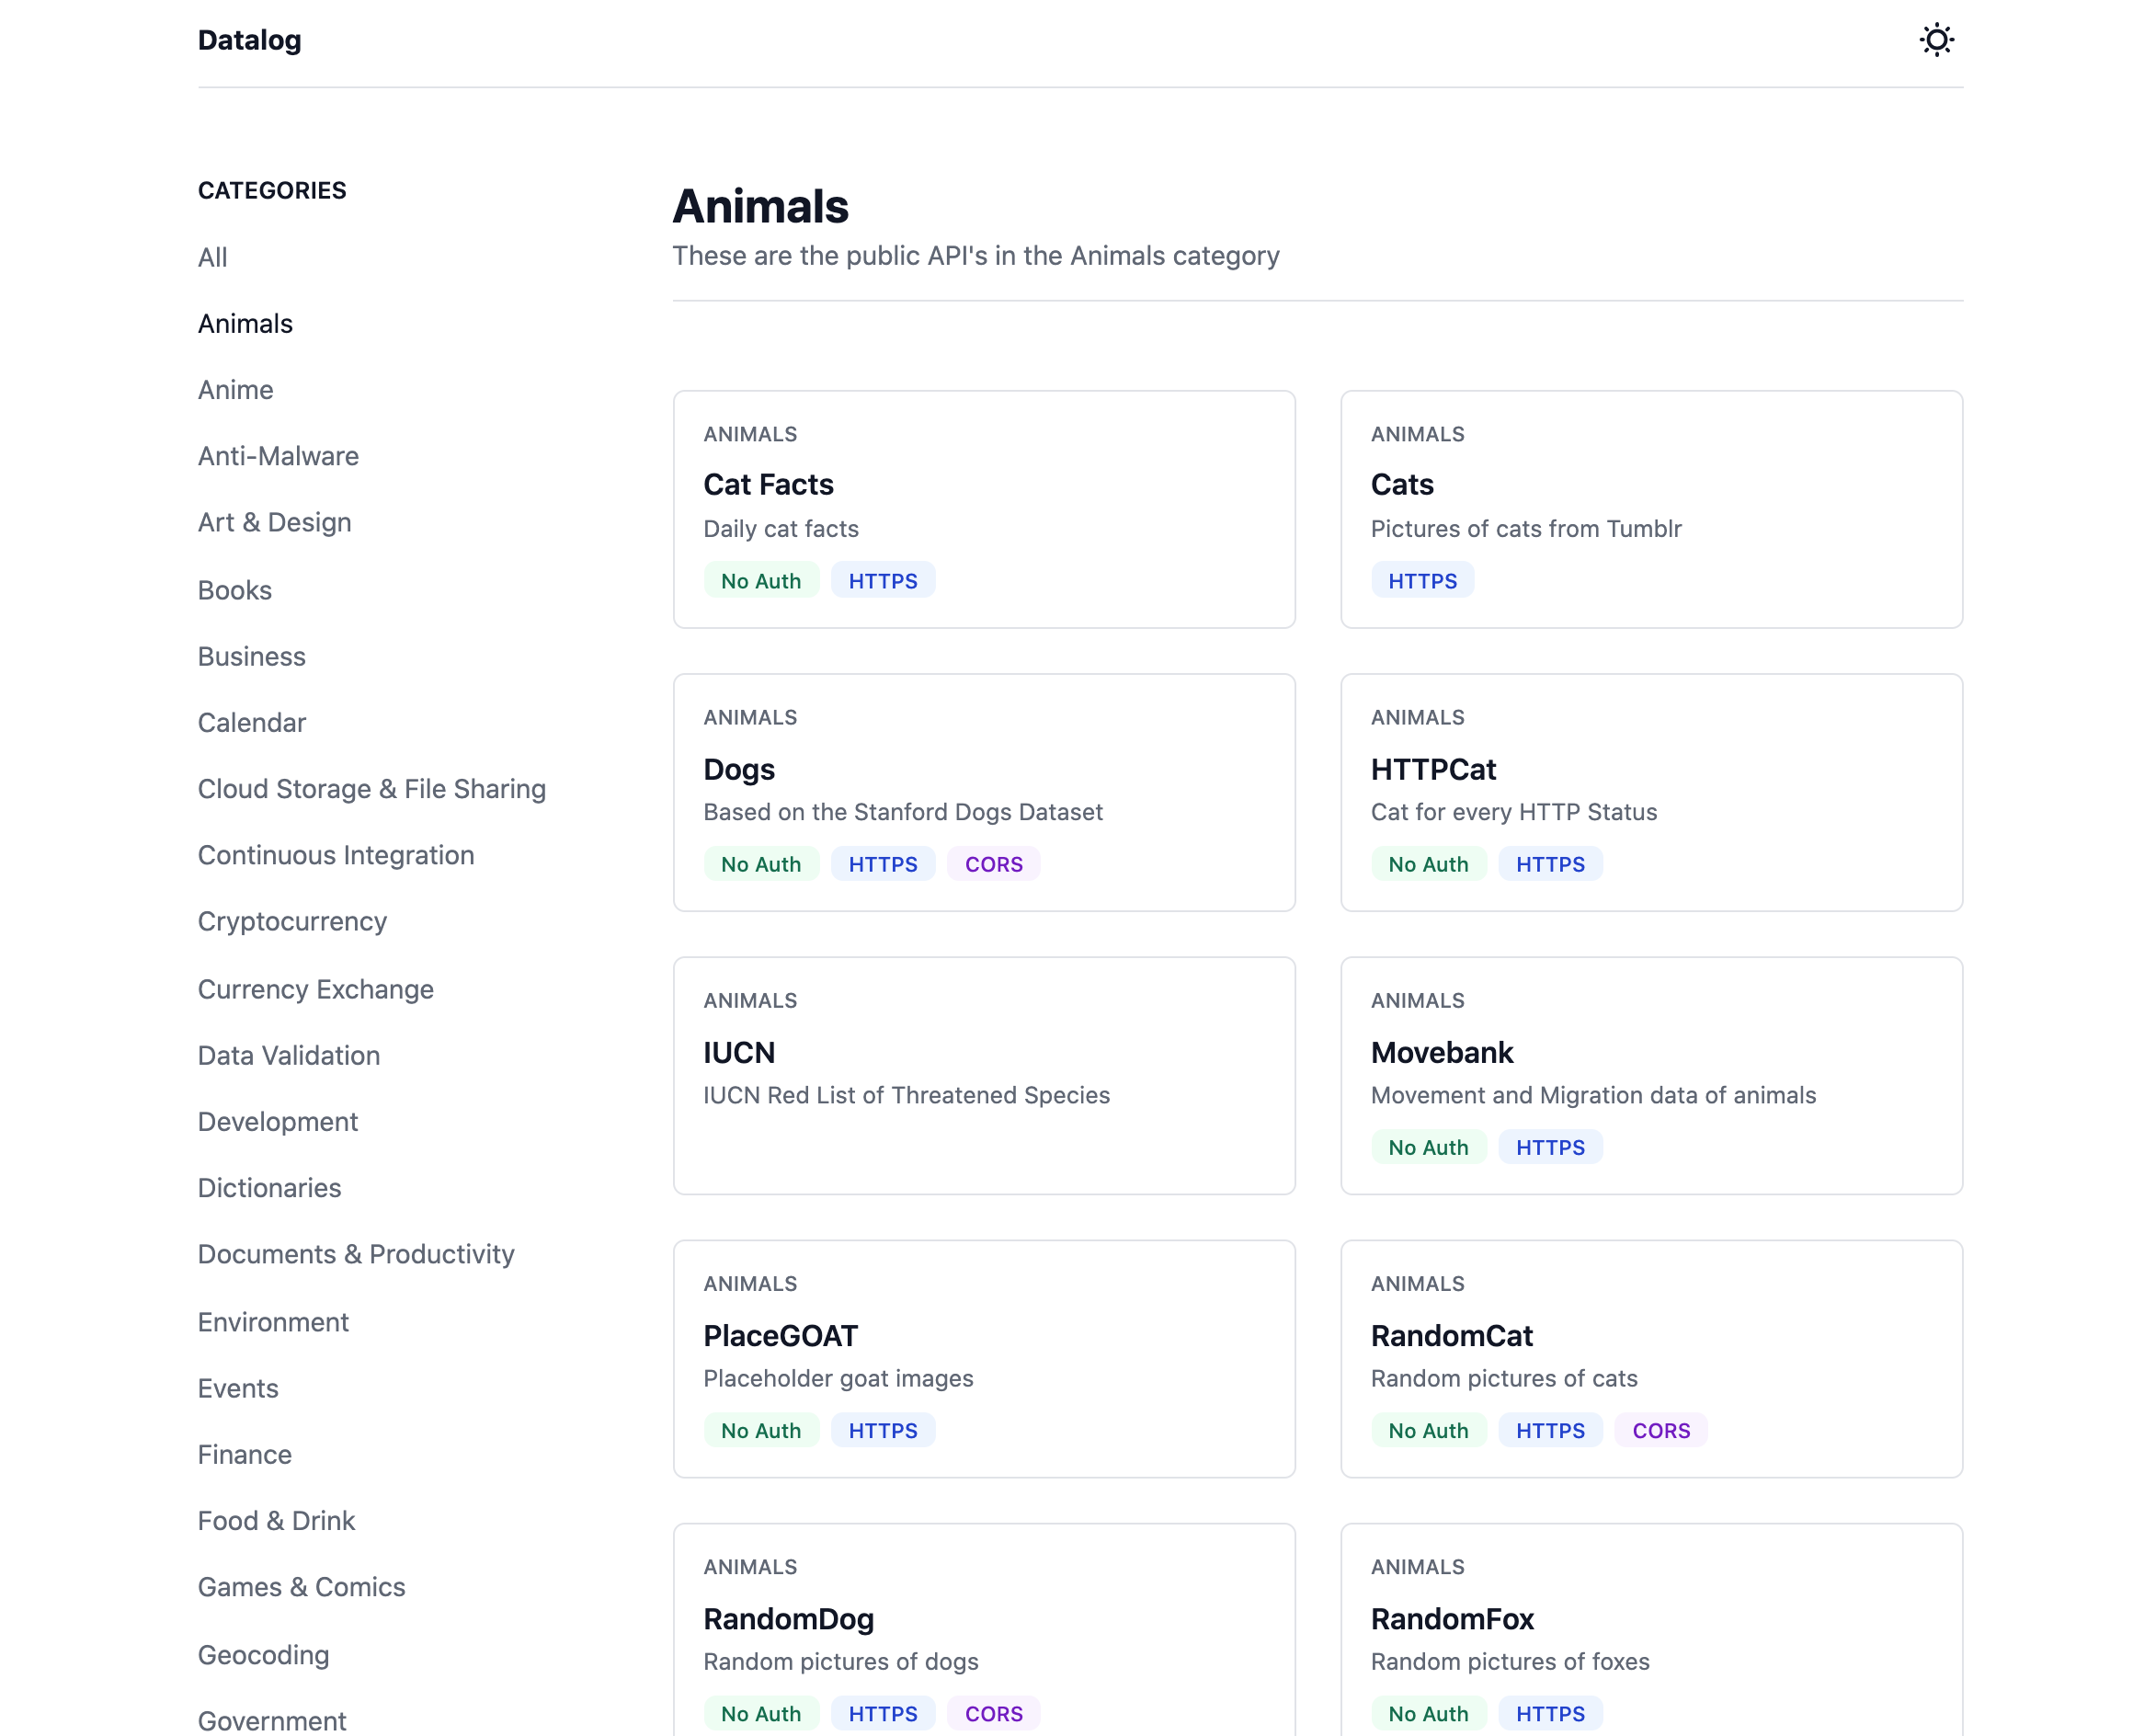
Task: Open the Finance category
Action: [x=244, y=1454]
